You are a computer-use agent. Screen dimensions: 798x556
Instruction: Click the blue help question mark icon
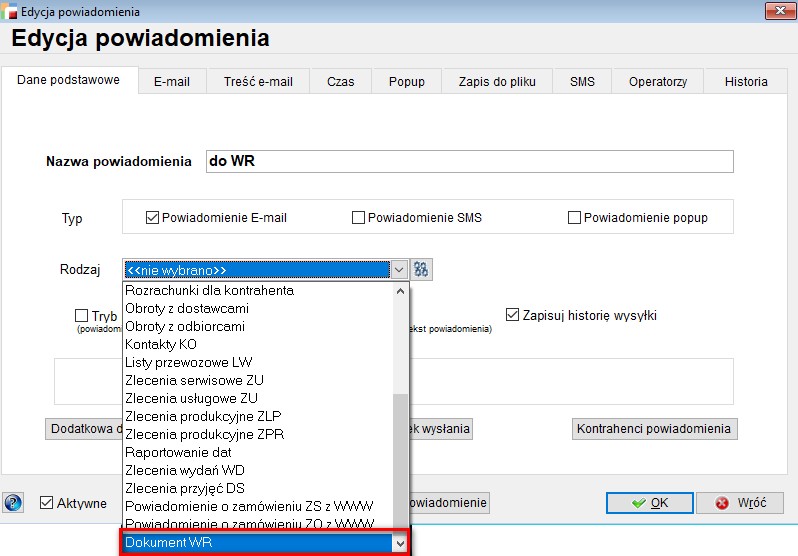pyautogui.click(x=14, y=502)
